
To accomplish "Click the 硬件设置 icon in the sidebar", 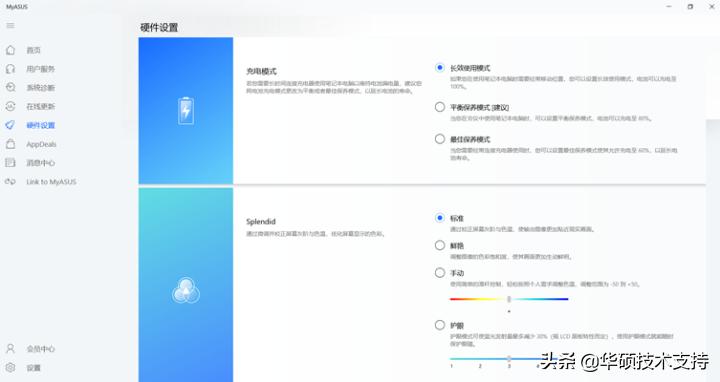I will tap(10, 125).
